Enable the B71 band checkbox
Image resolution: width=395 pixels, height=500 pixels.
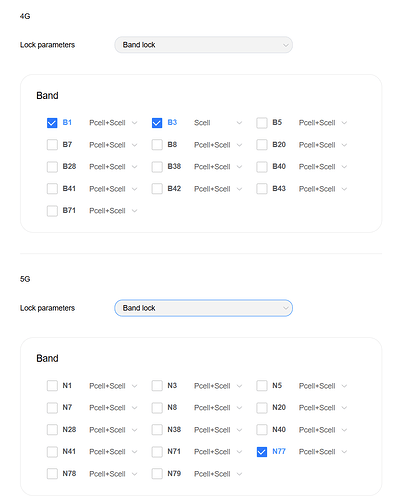click(x=52, y=211)
